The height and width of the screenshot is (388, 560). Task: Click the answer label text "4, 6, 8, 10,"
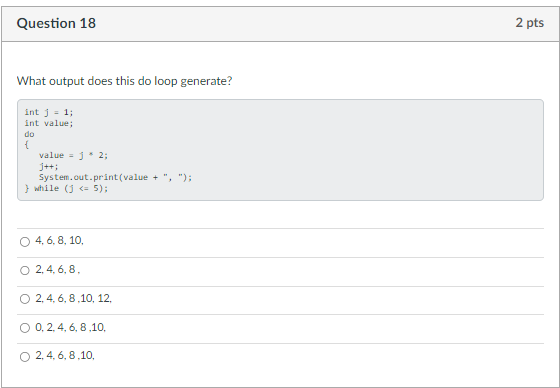coord(59,240)
